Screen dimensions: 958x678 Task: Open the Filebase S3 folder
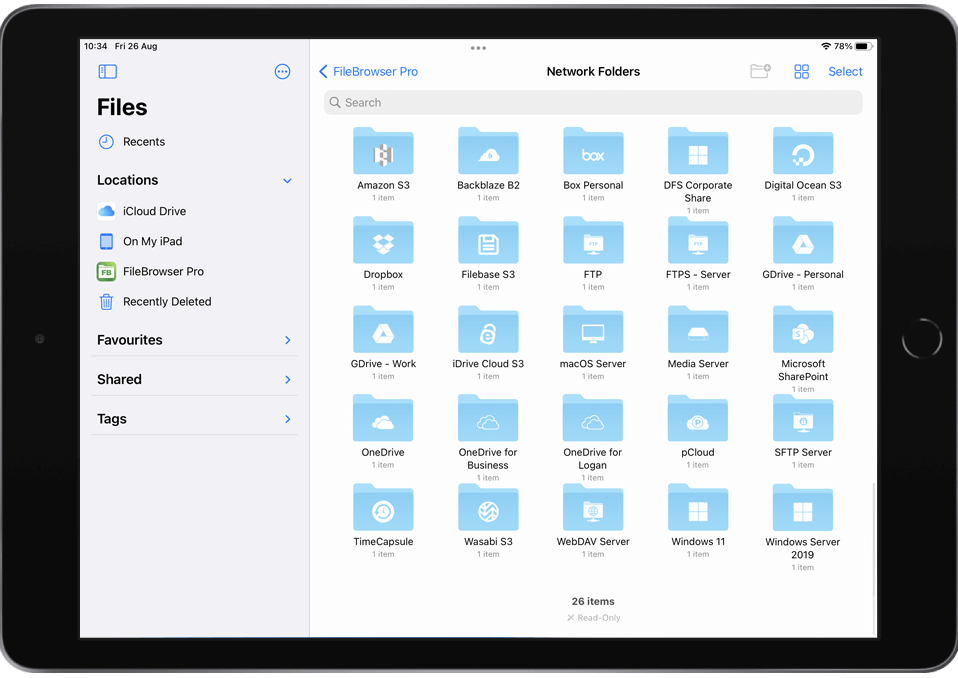coord(488,240)
